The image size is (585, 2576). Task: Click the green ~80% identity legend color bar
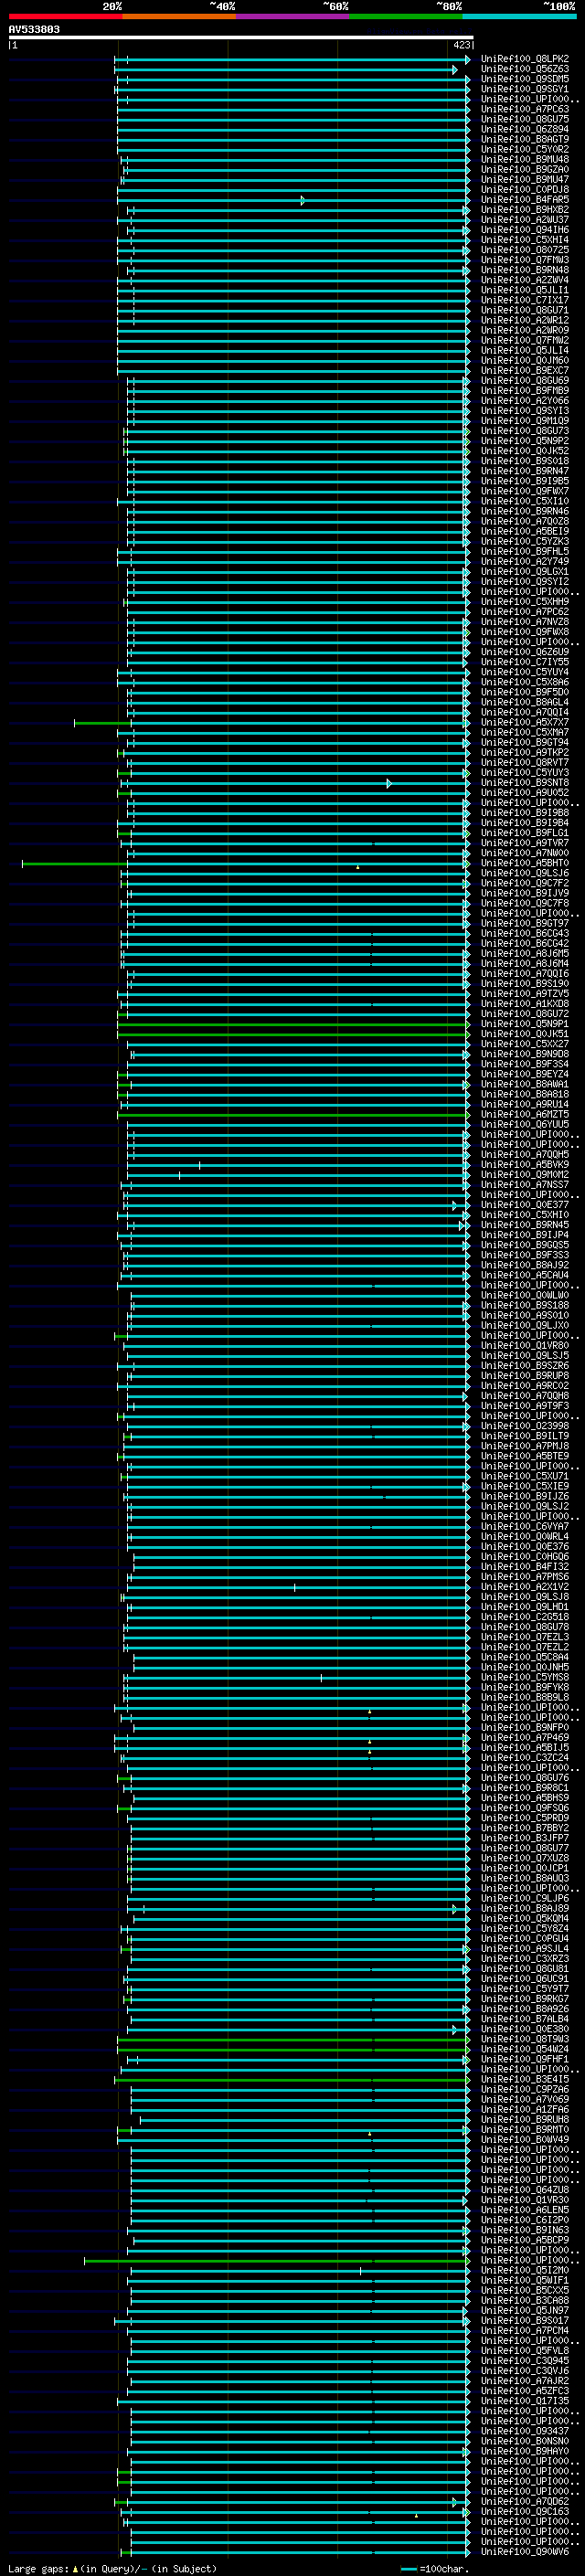406,16
